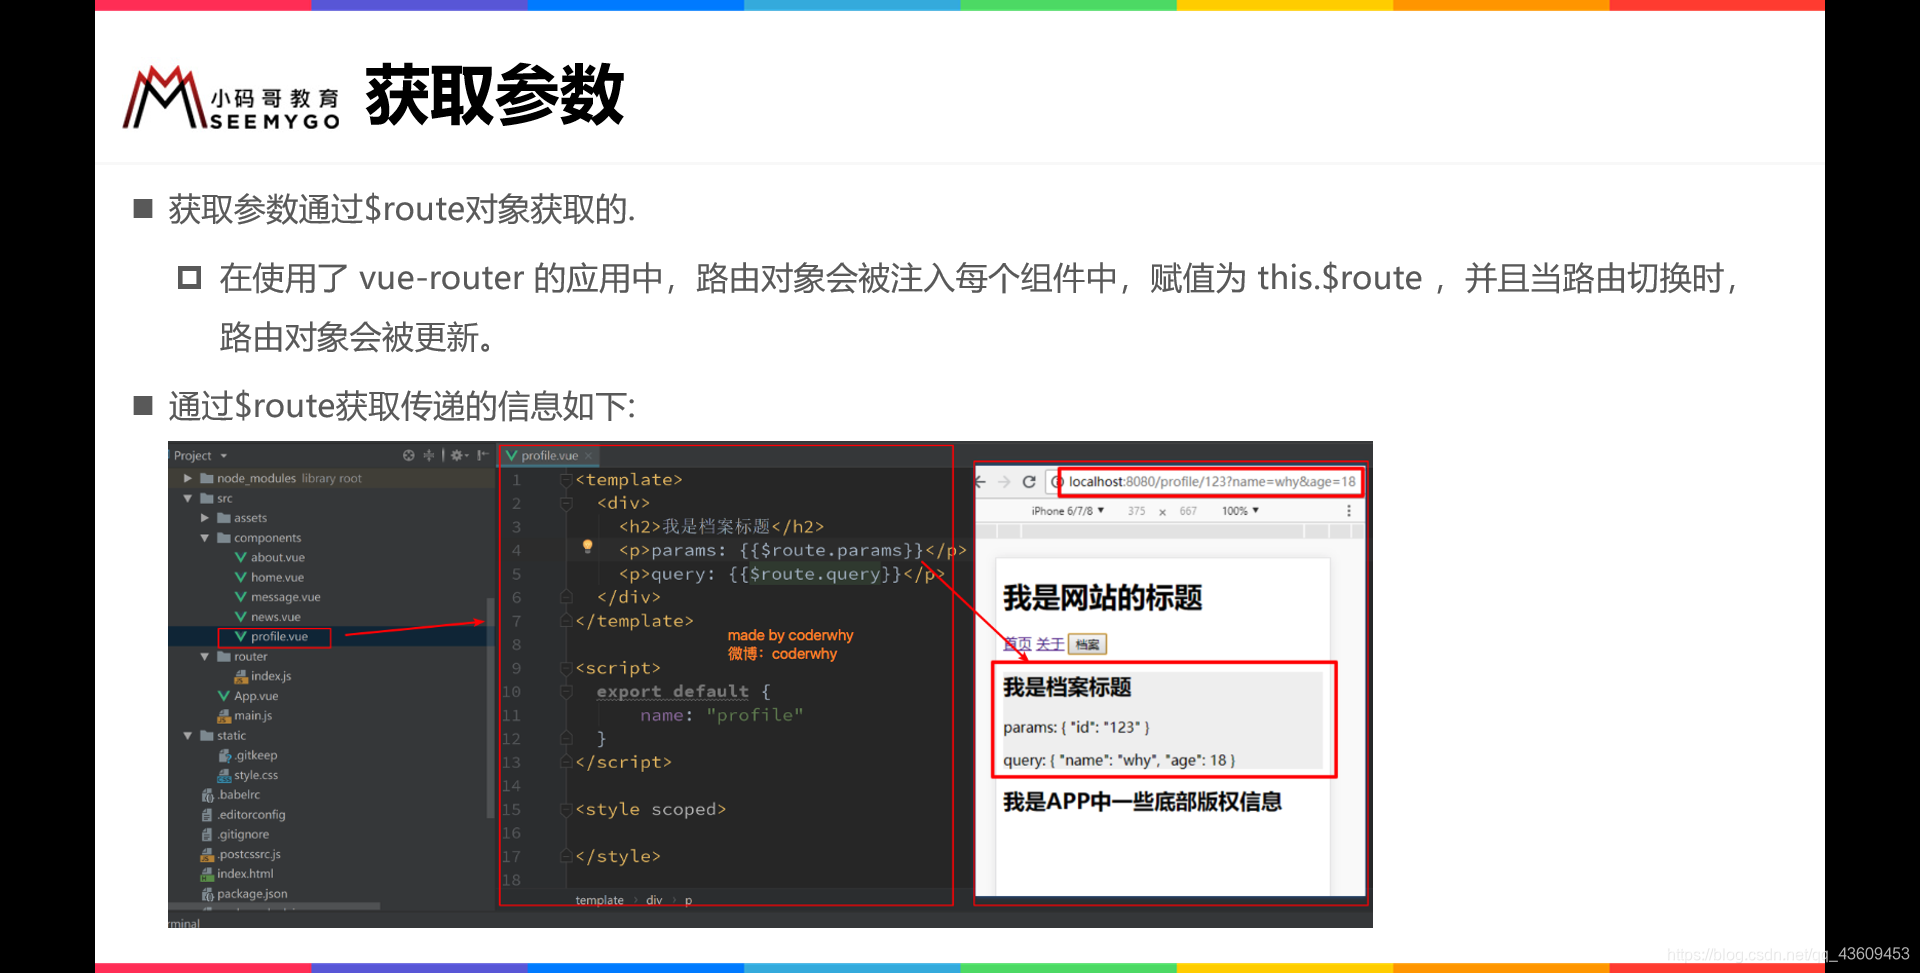Open the 100% zoom dropdown
1920x973 pixels.
(1240, 511)
